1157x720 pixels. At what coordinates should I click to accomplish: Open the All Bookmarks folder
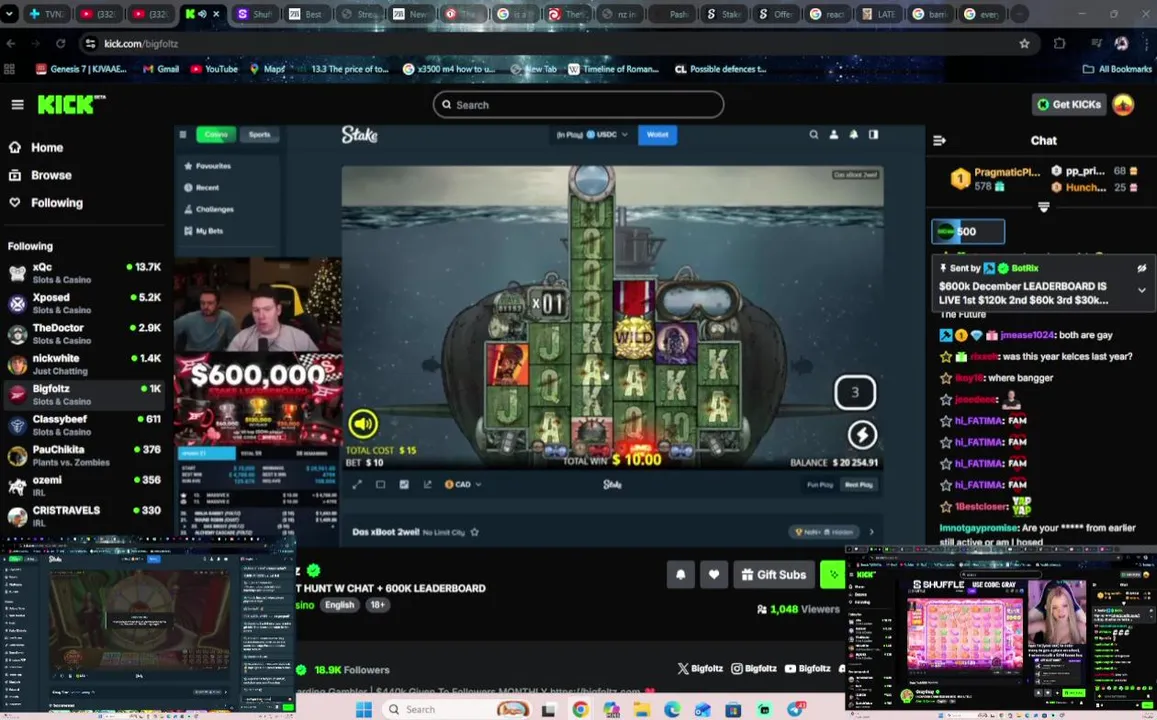pos(1116,69)
